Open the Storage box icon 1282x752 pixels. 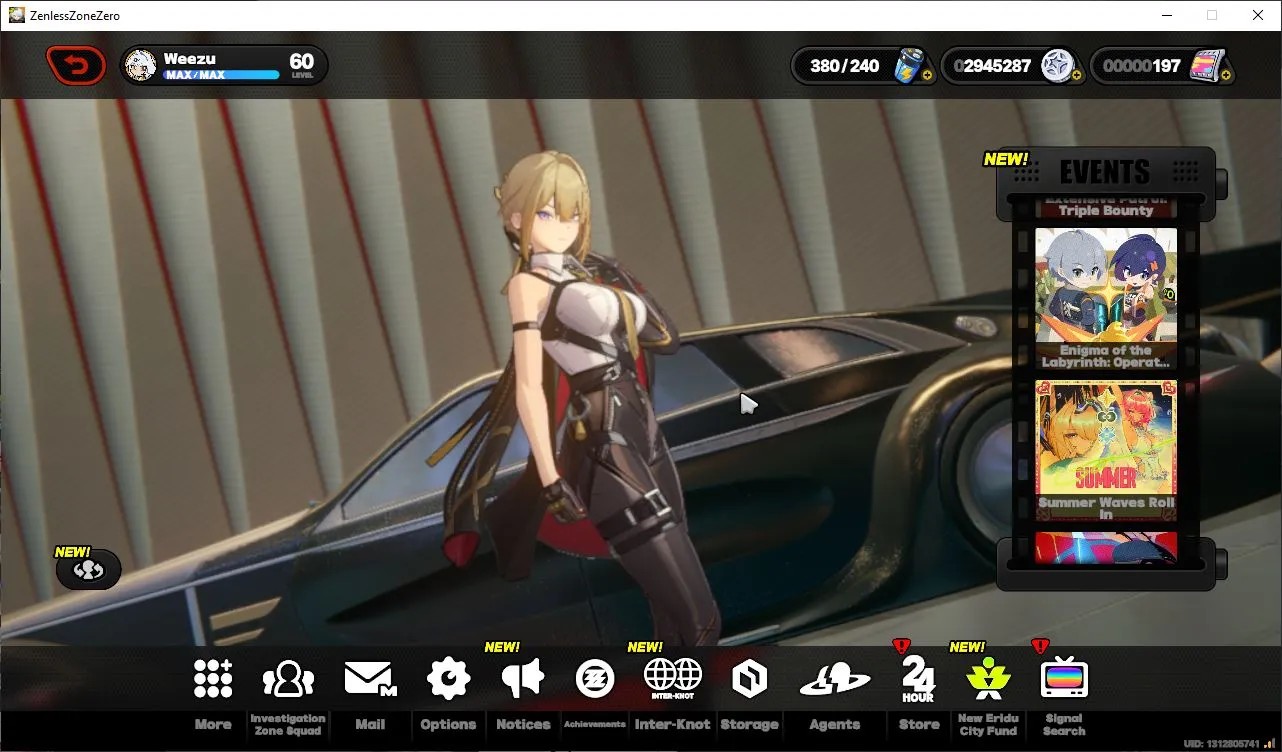pyautogui.click(x=749, y=680)
